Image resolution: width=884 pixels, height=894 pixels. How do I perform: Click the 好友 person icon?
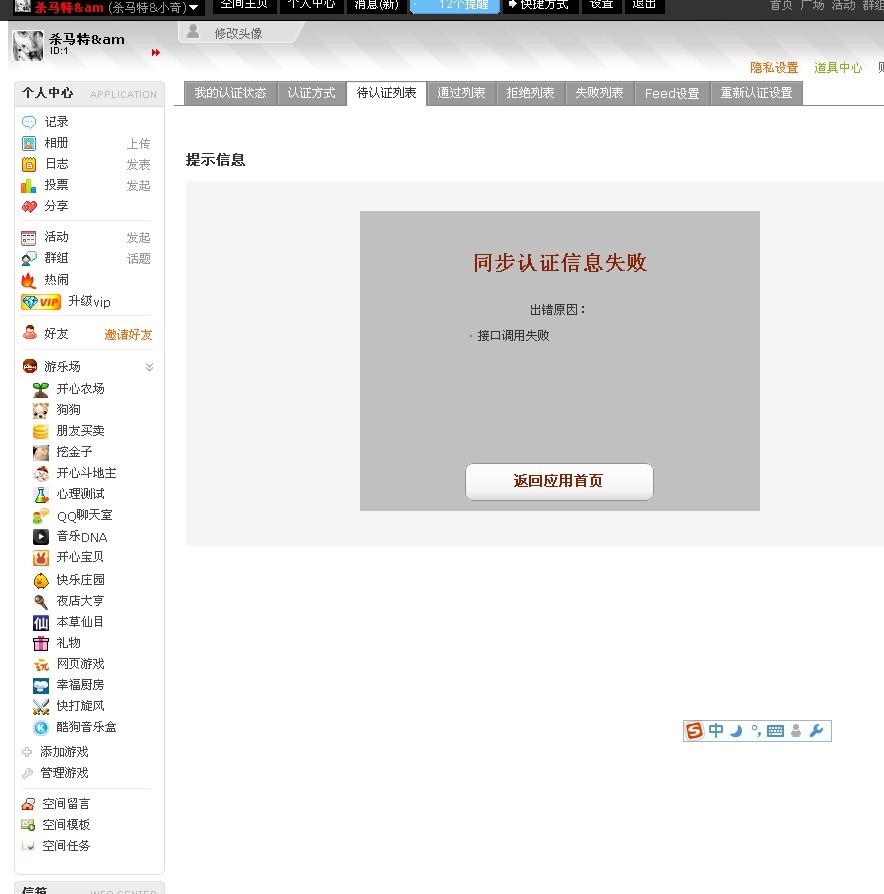click(x=30, y=332)
